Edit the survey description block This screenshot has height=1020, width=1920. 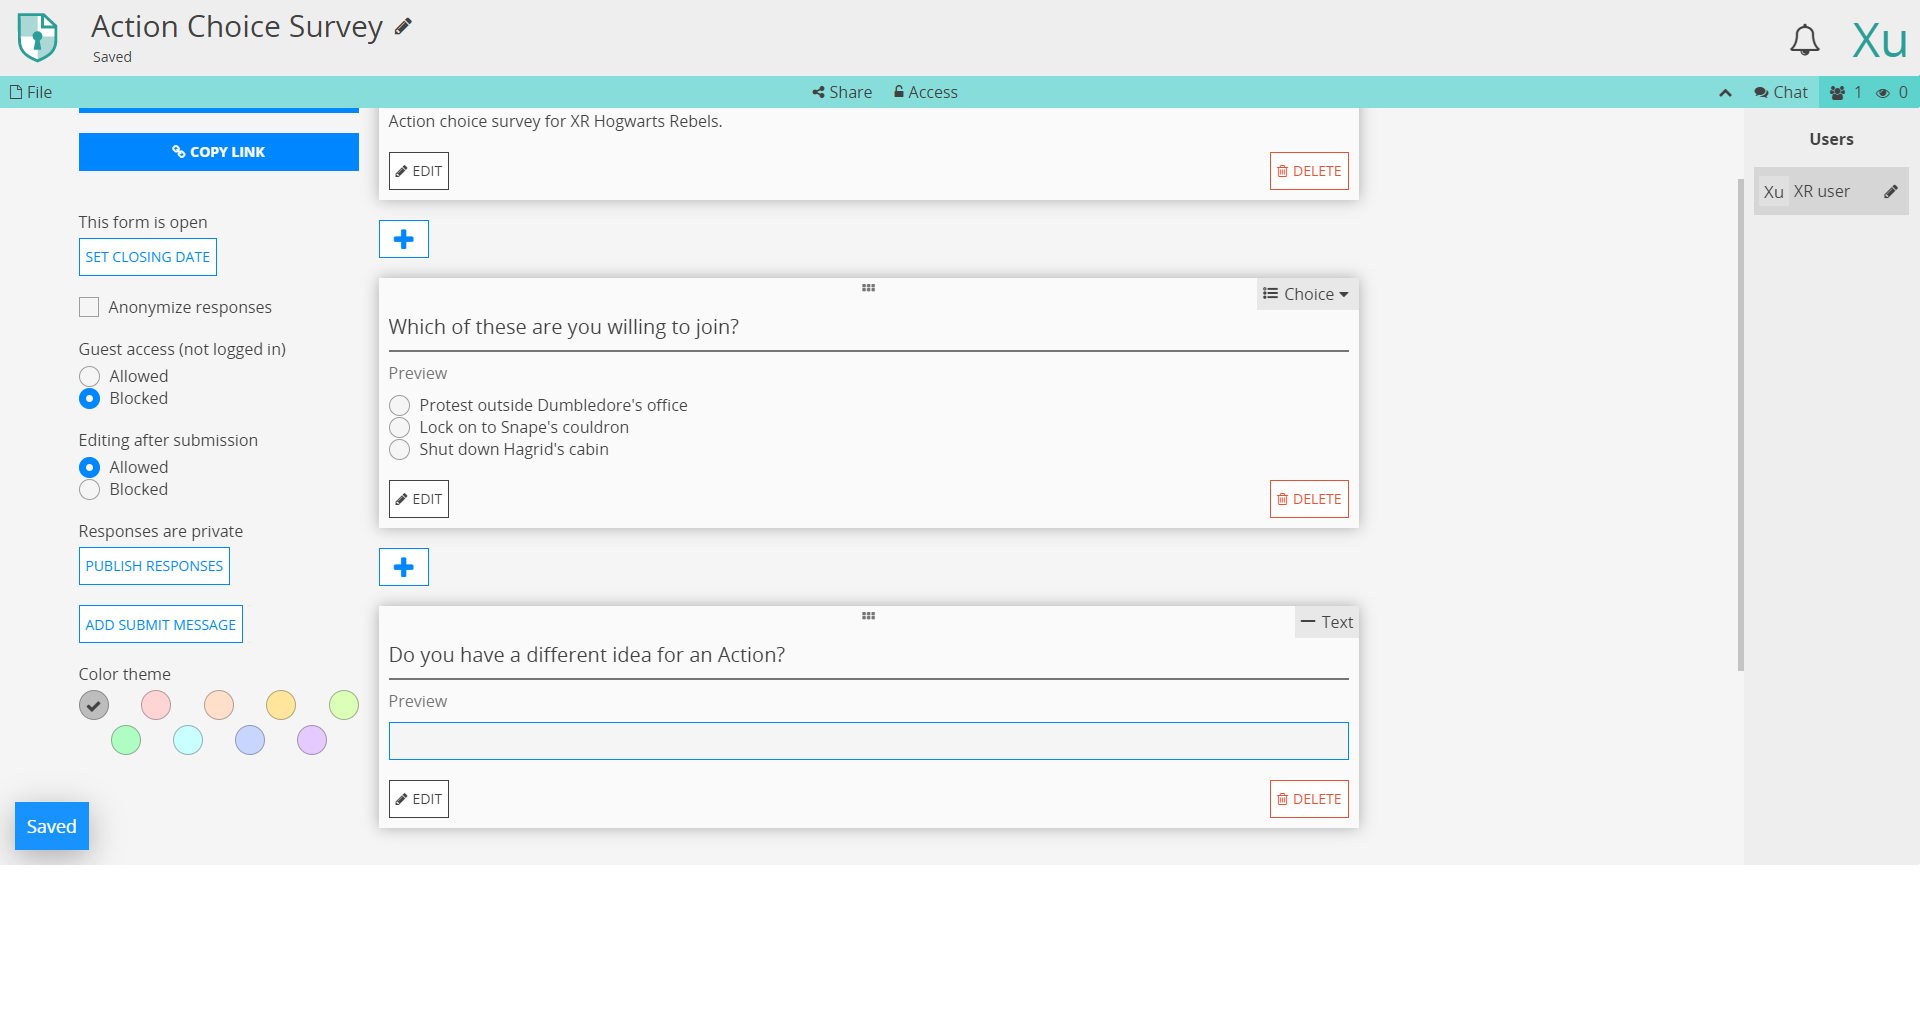pyautogui.click(x=419, y=171)
